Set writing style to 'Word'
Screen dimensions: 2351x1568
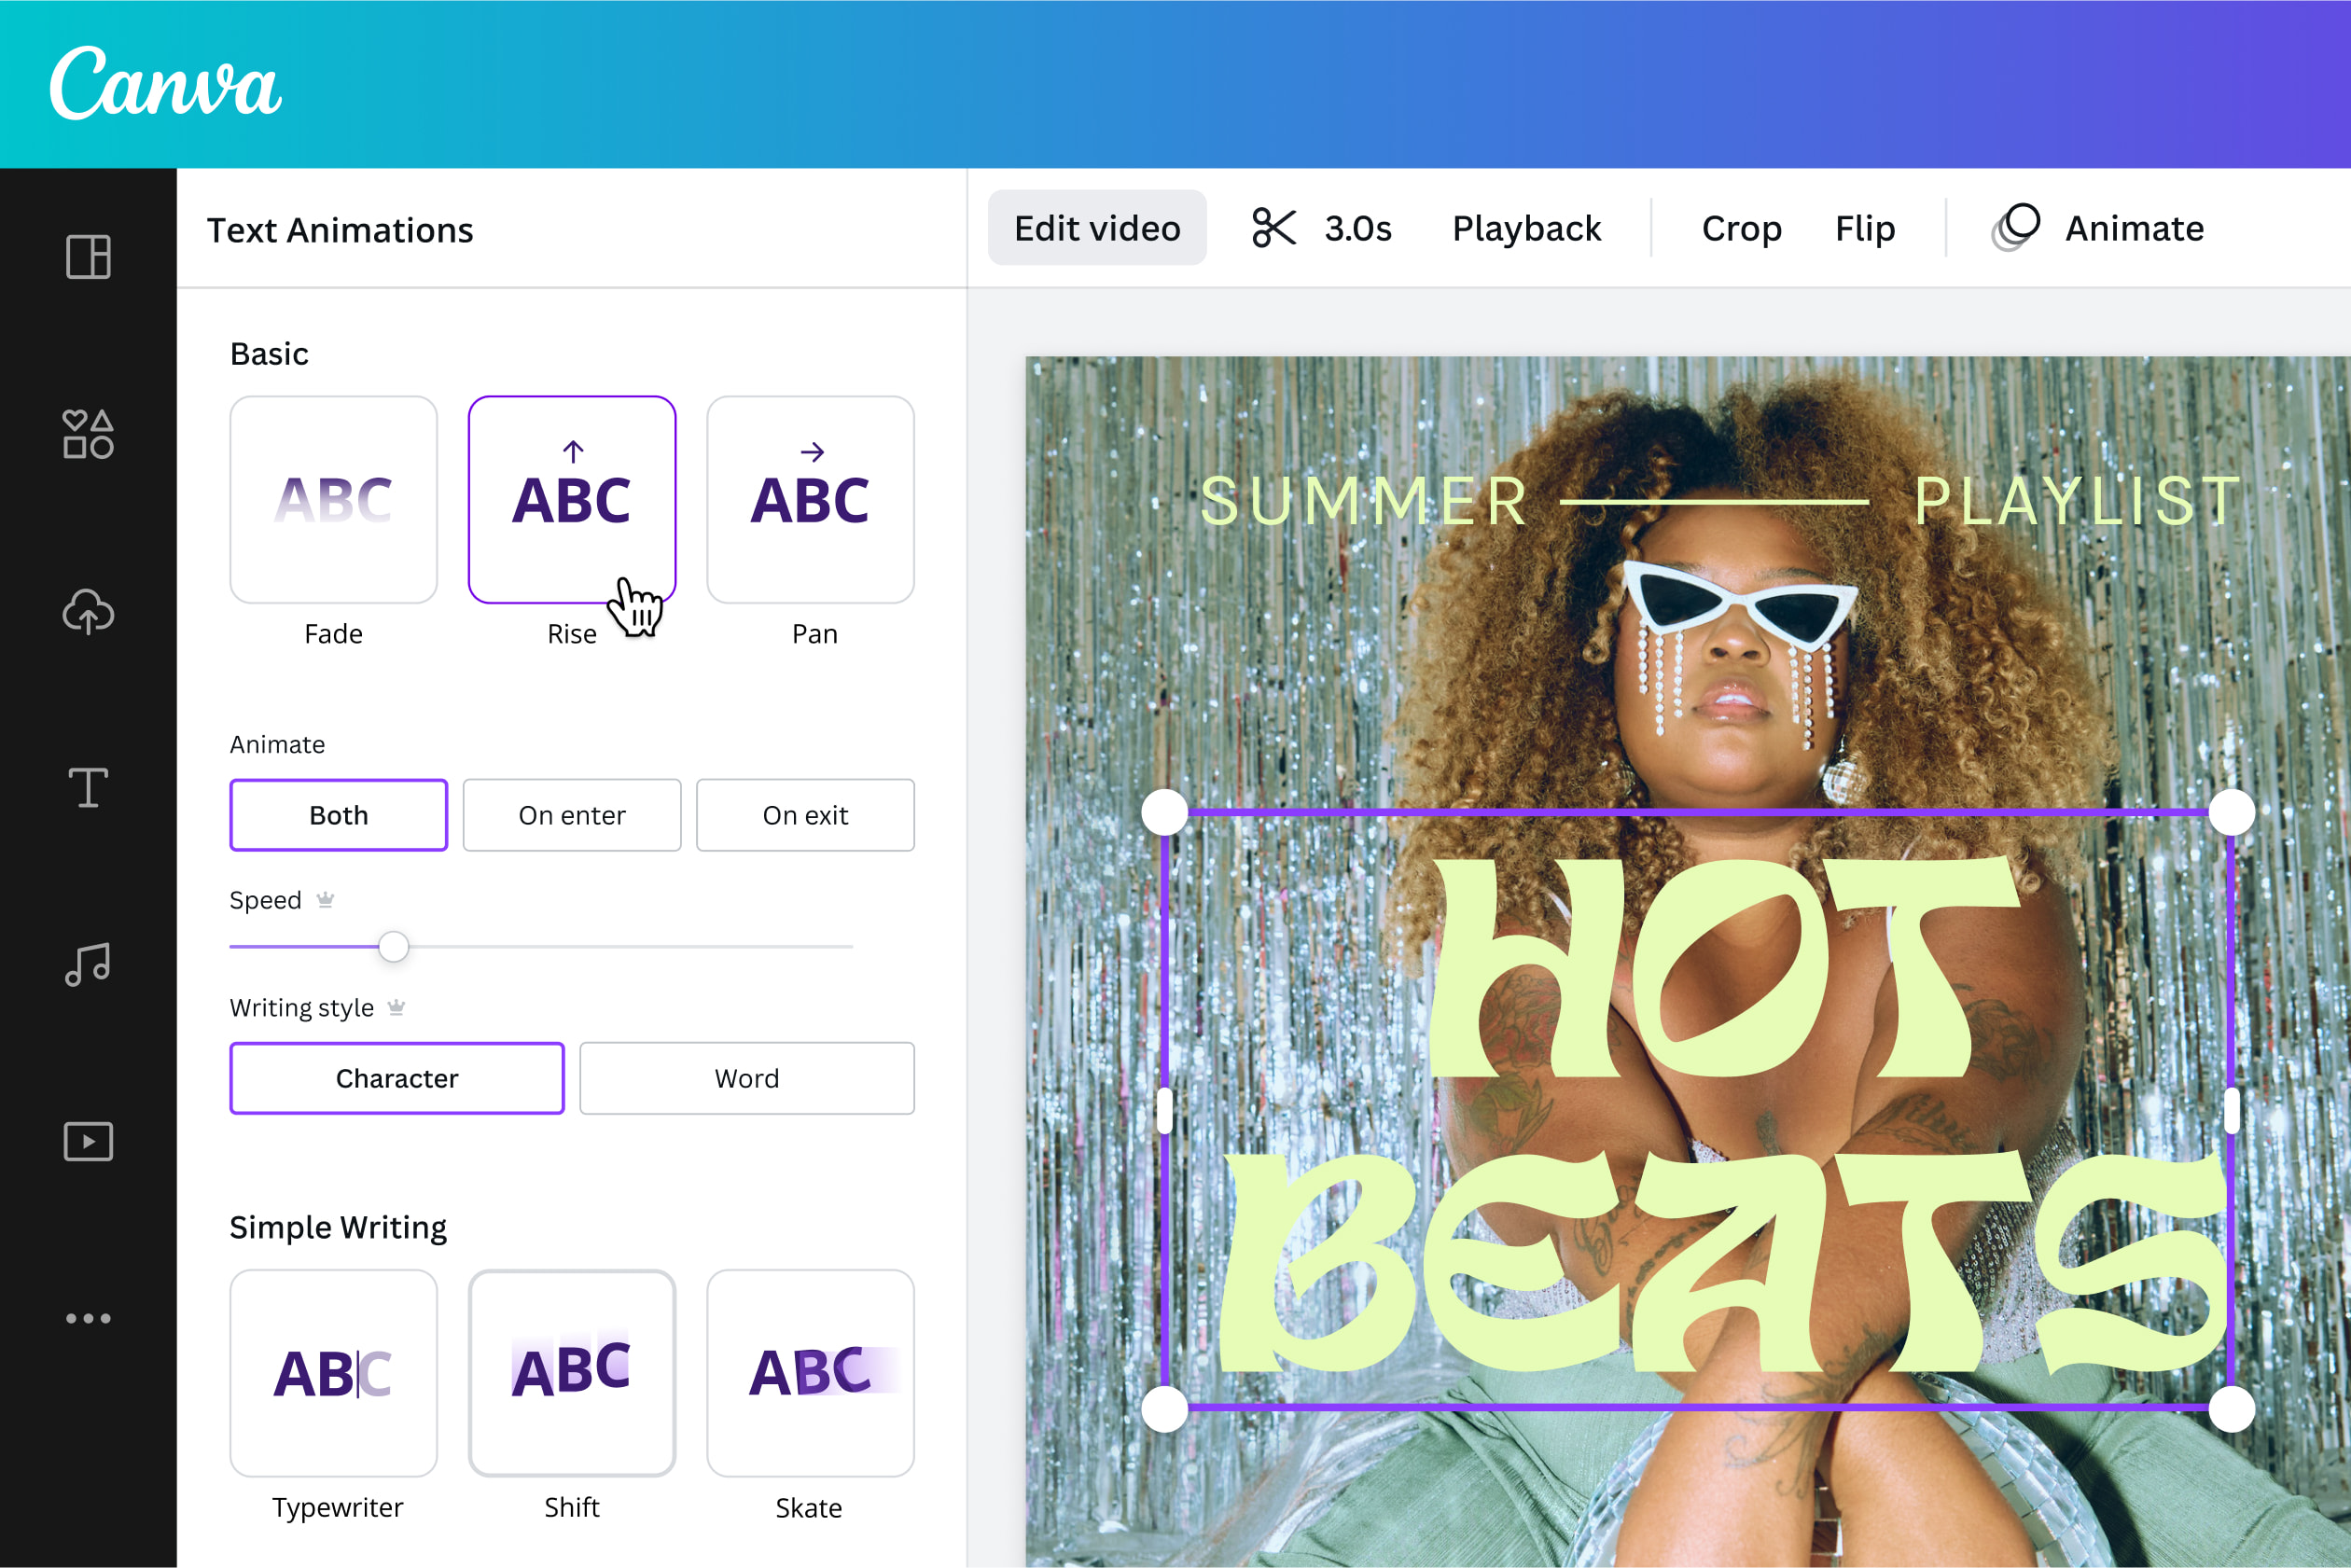746,1078
